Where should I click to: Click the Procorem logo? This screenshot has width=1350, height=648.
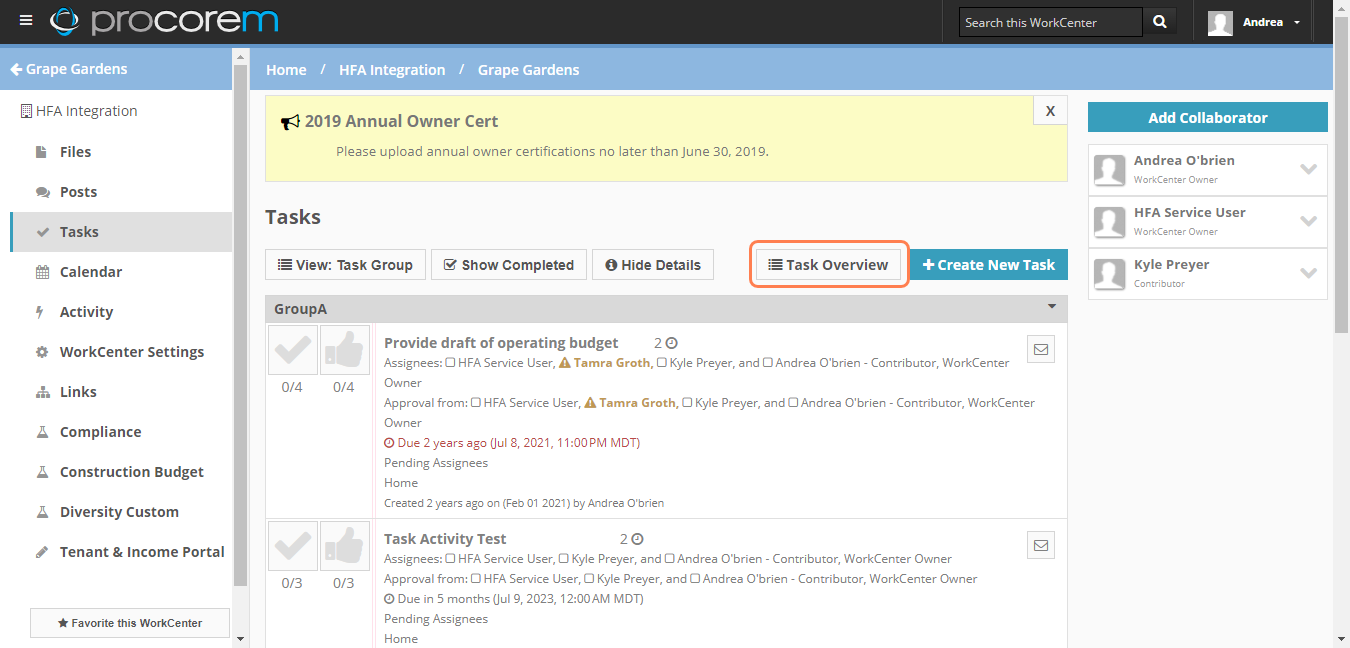[x=164, y=21]
